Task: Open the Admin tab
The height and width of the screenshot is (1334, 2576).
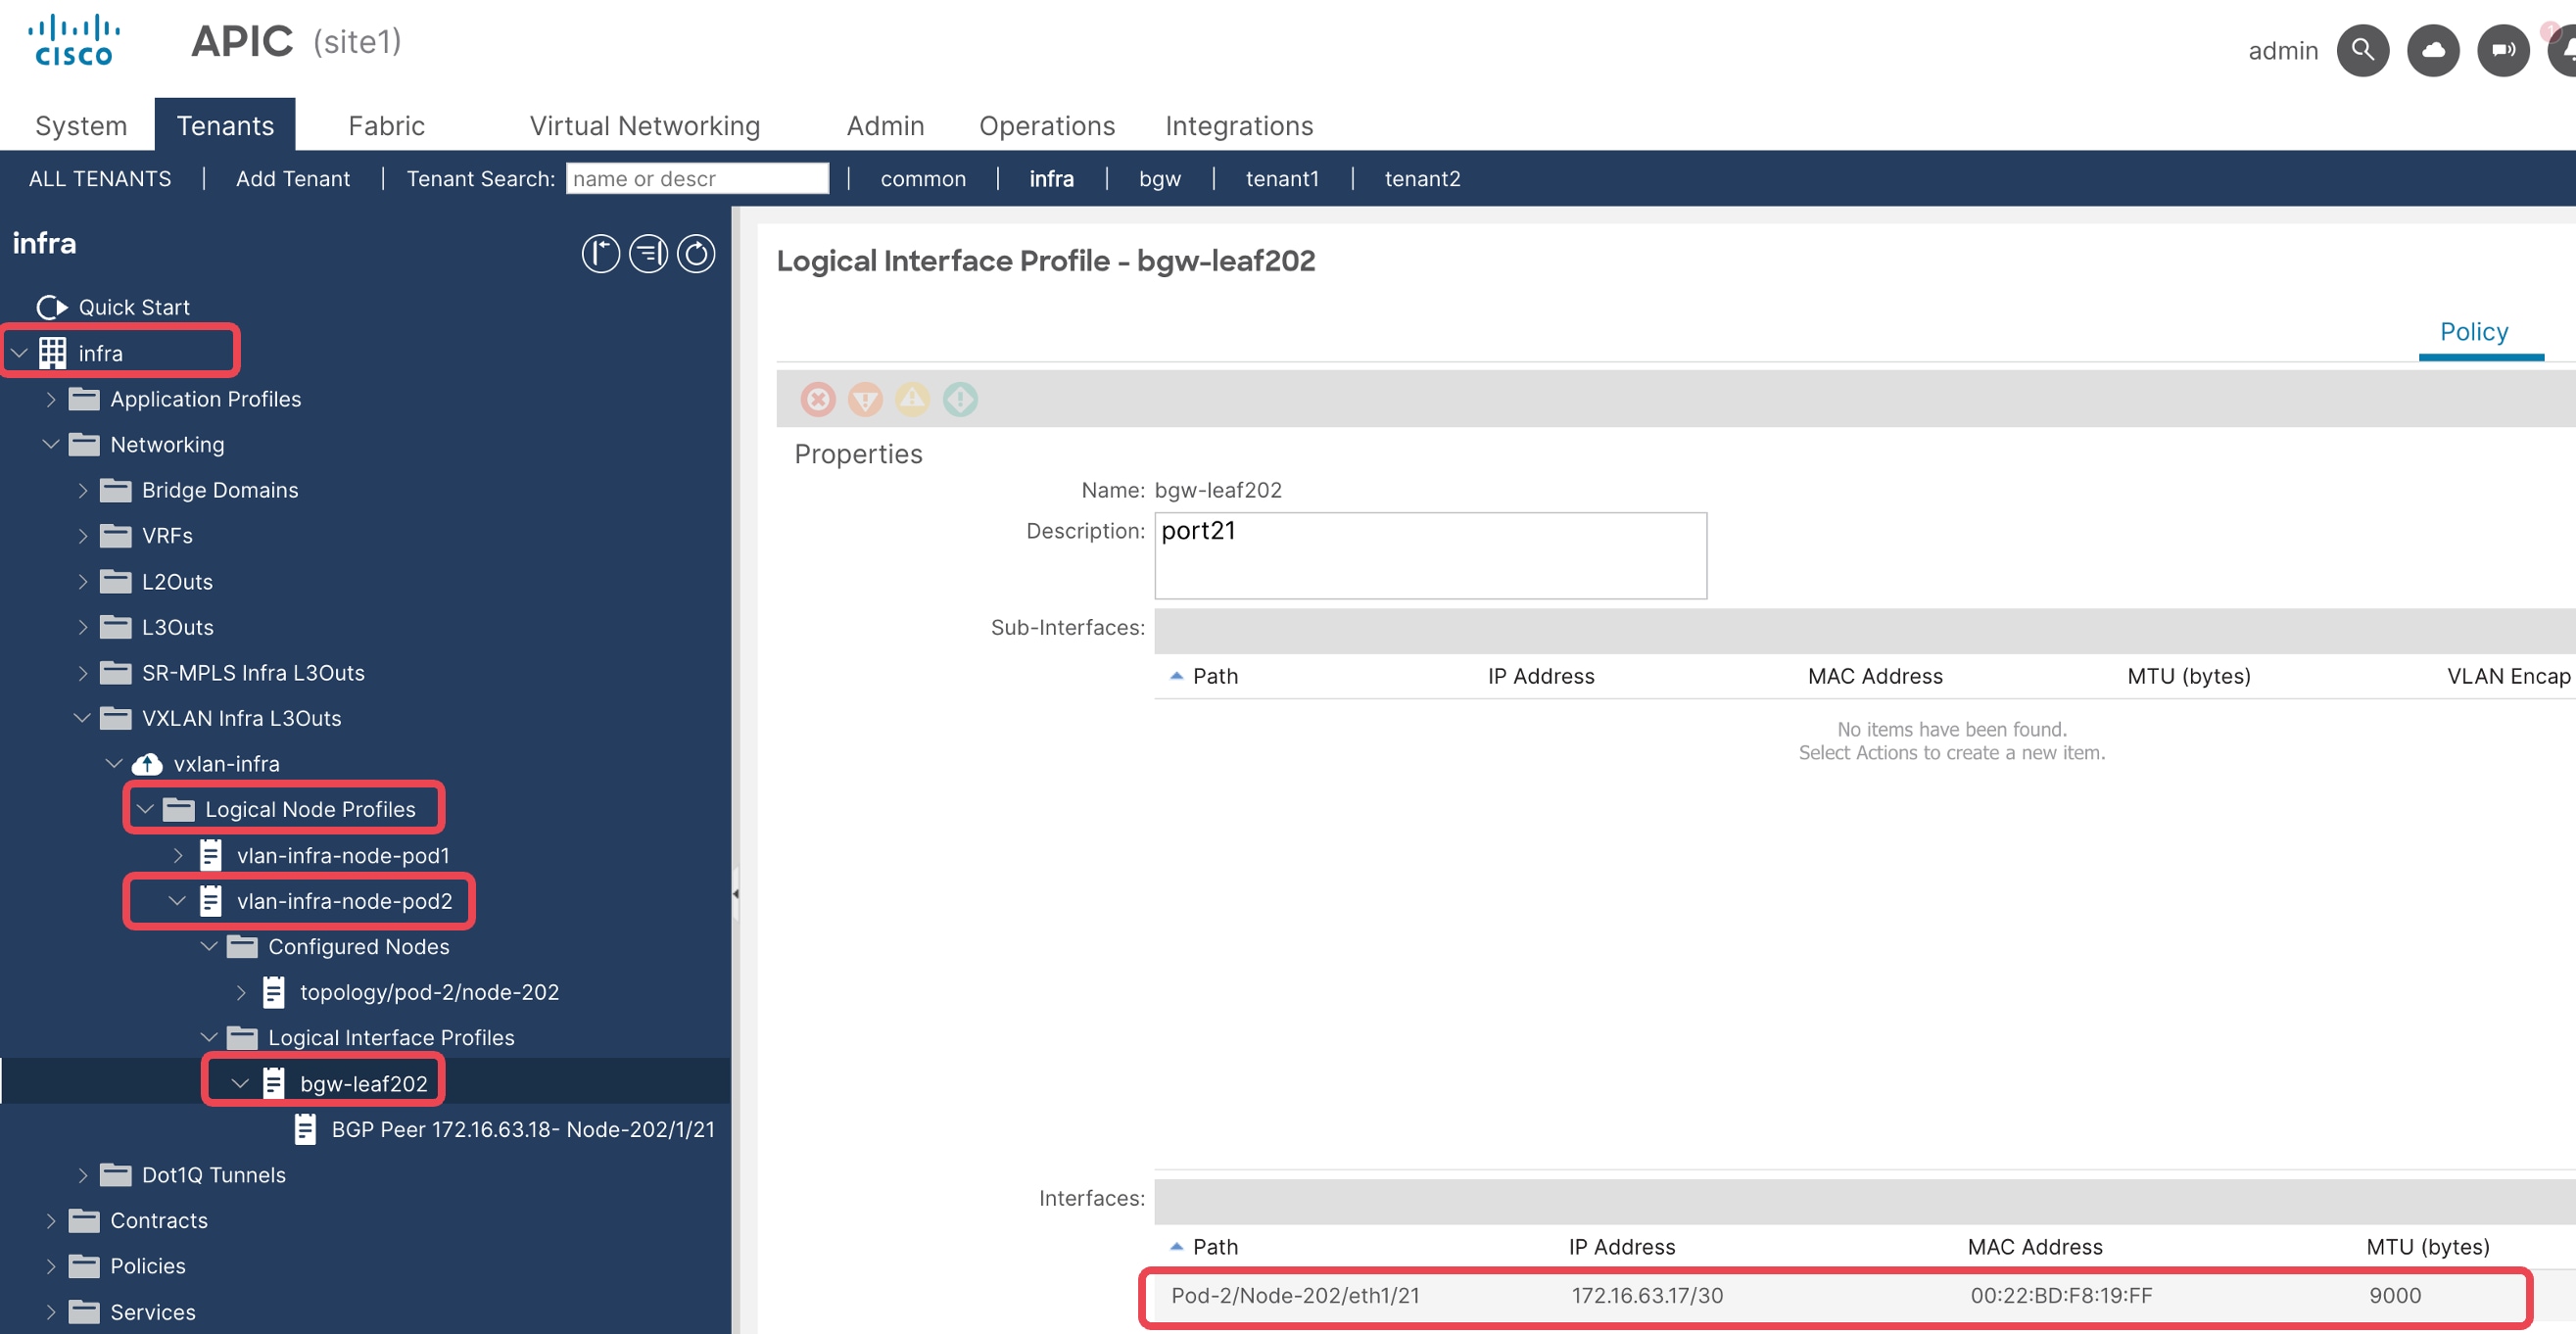Action: click(885, 126)
